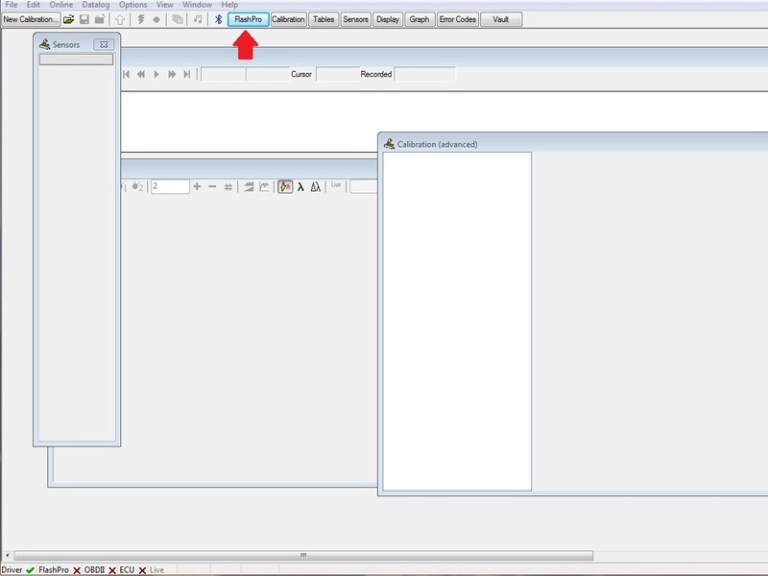Open the FlashPro window button
768x576 pixels.
[x=248, y=20]
